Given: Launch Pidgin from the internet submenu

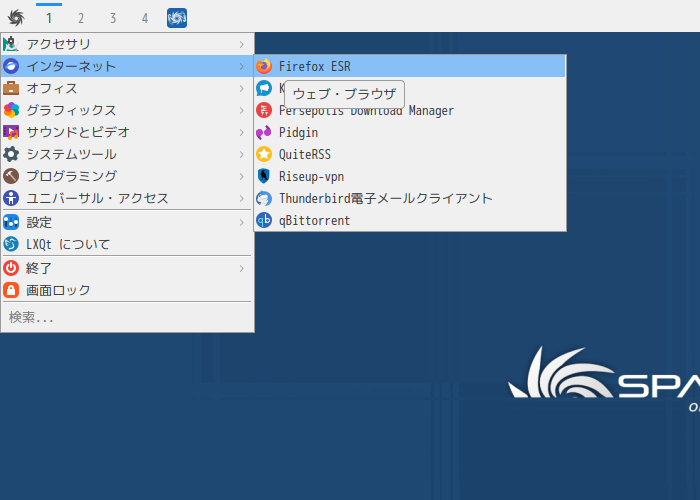Looking at the screenshot, I should click(410, 132).
